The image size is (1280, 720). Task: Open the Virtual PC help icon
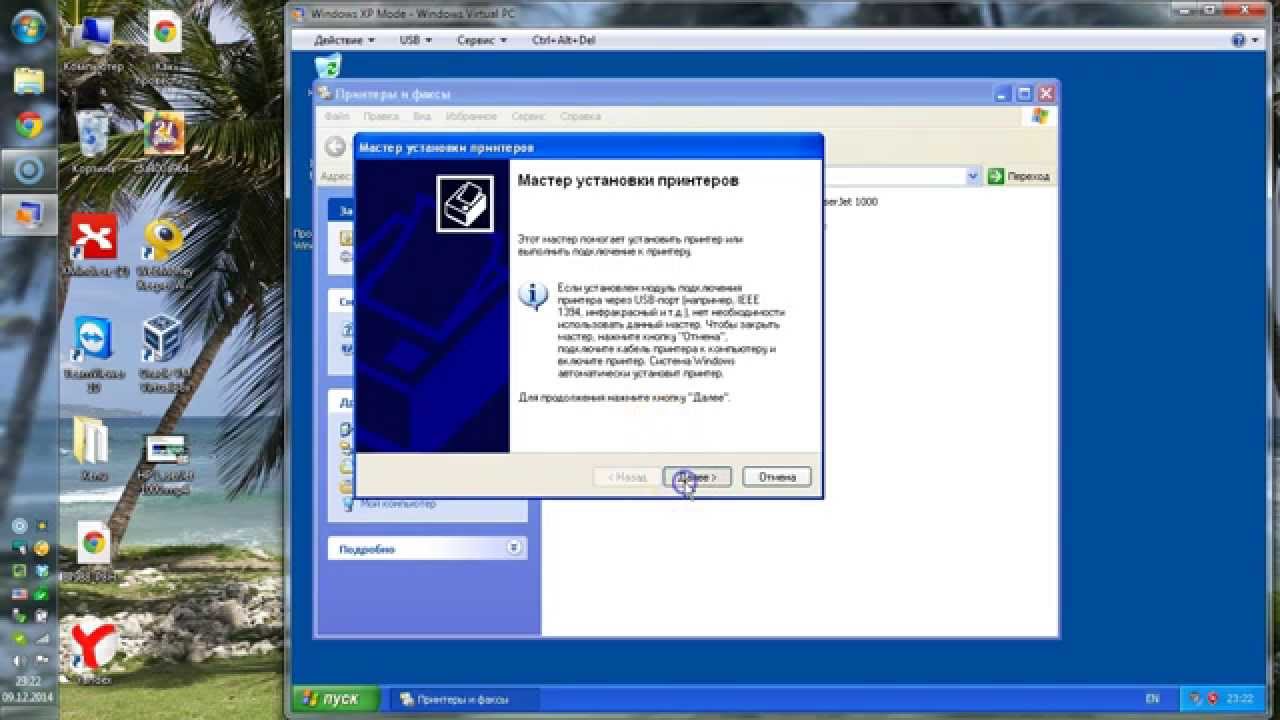coord(1239,40)
